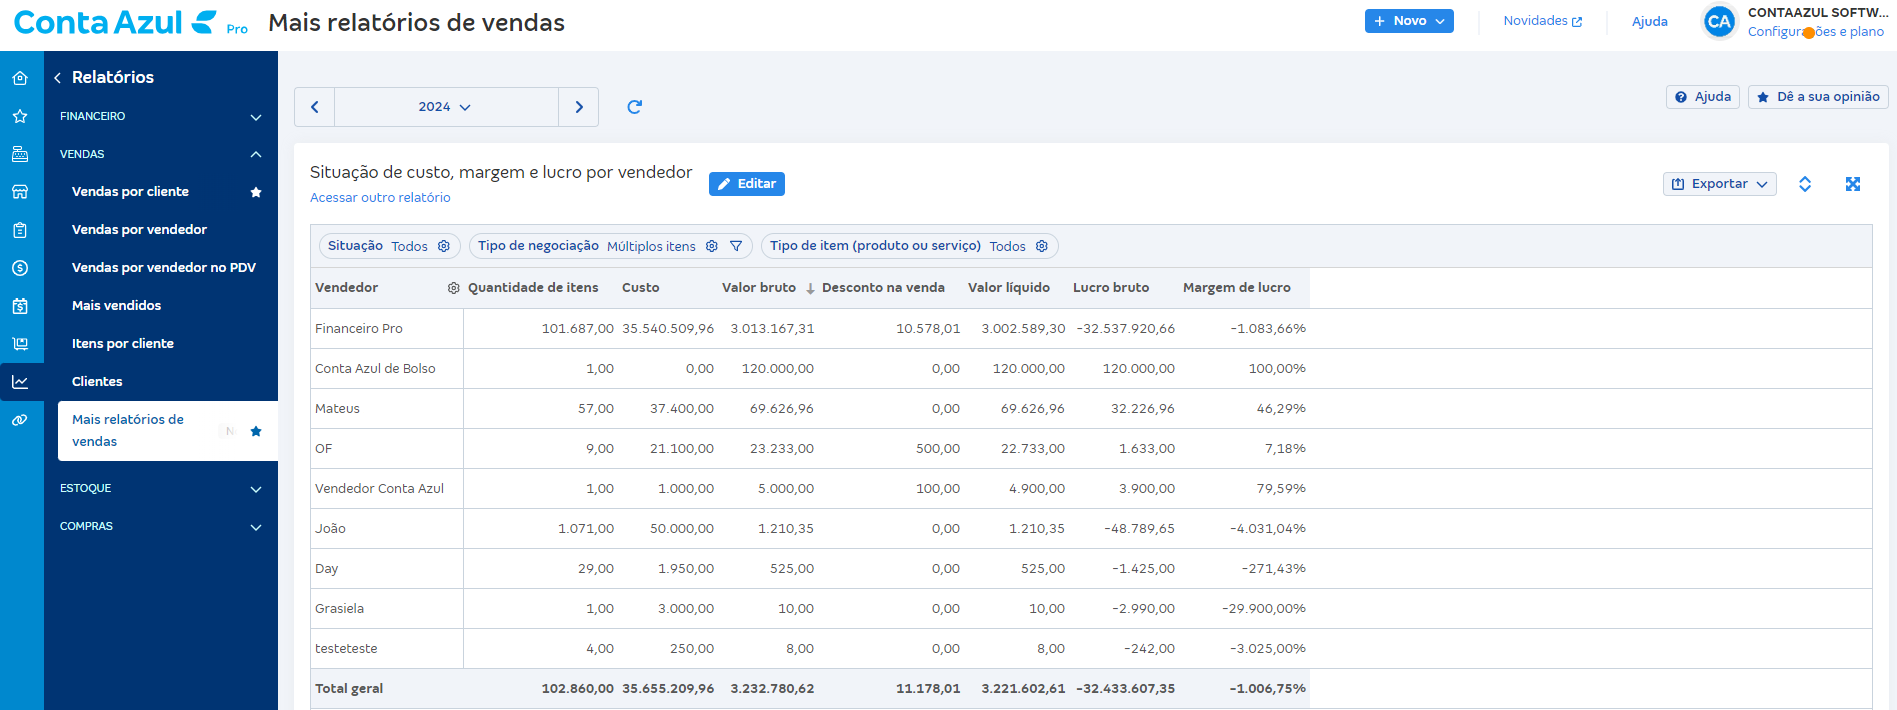Click the refresh report icon

tap(634, 107)
